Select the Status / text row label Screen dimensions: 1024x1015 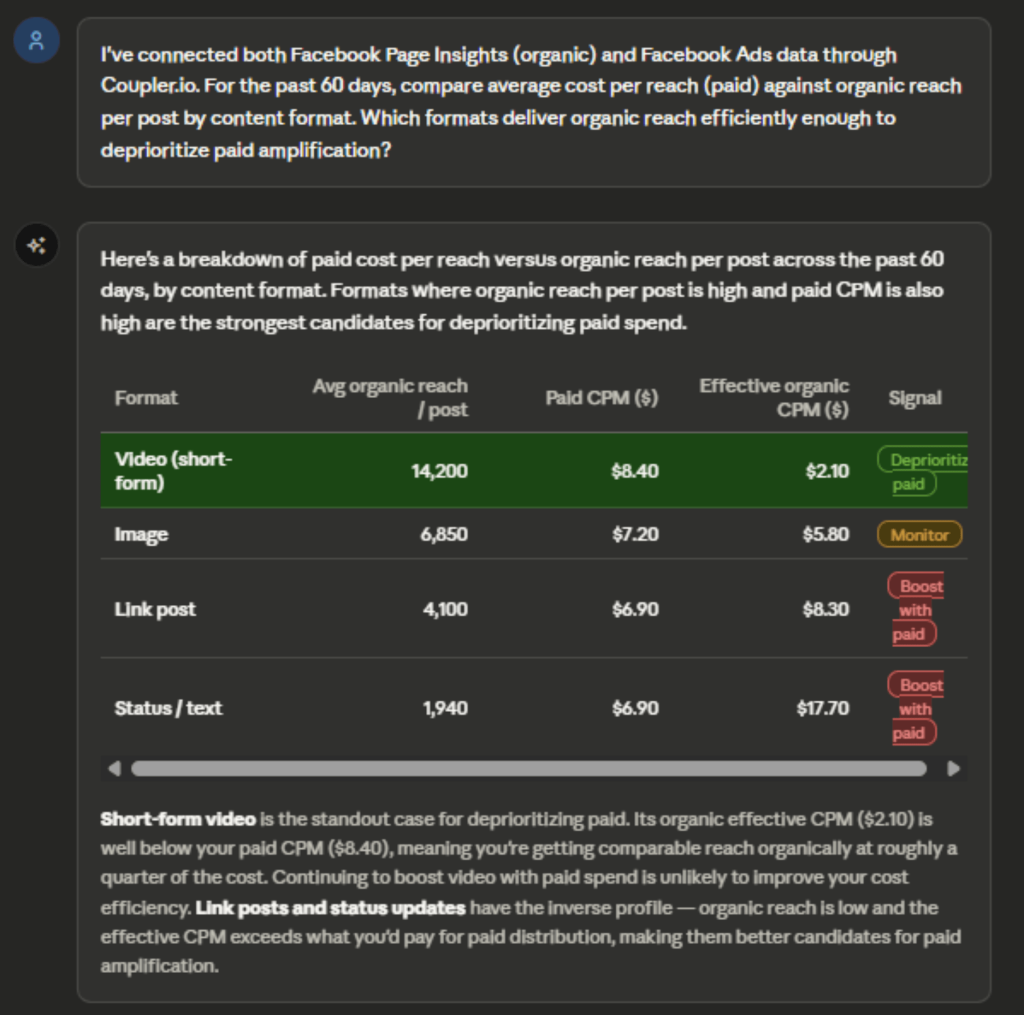pos(168,708)
